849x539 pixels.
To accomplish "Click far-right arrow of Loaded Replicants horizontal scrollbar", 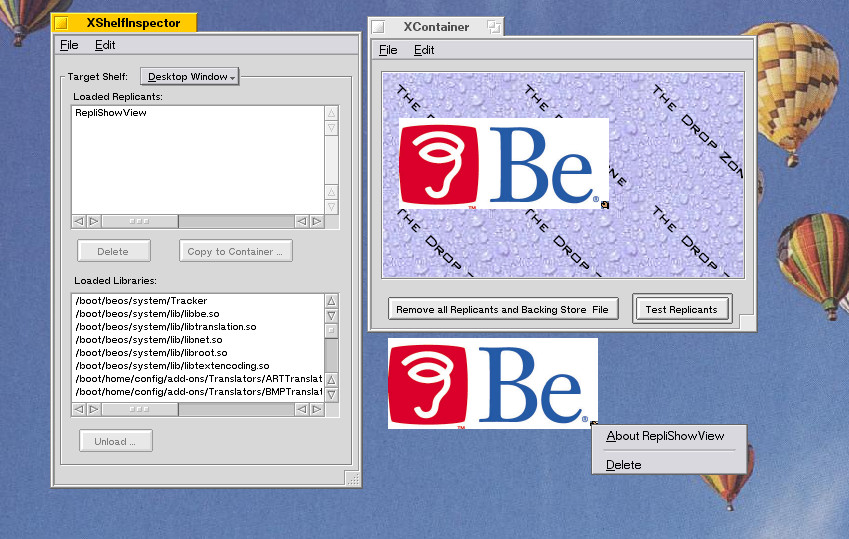I will pyautogui.click(x=317, y=221).
